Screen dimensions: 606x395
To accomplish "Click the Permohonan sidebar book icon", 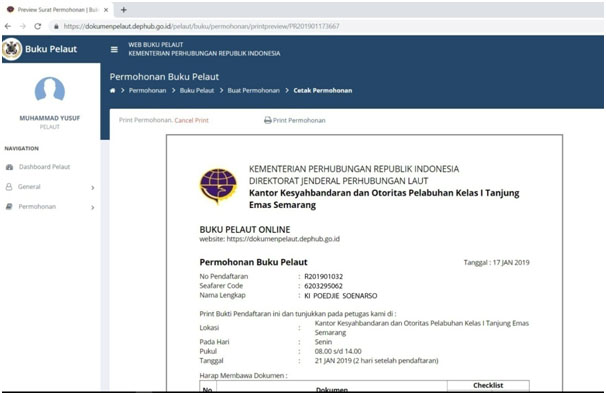I will point(9,206).
